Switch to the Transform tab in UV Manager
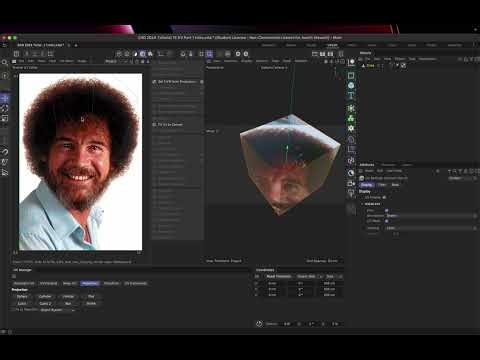 click(111, 283)
